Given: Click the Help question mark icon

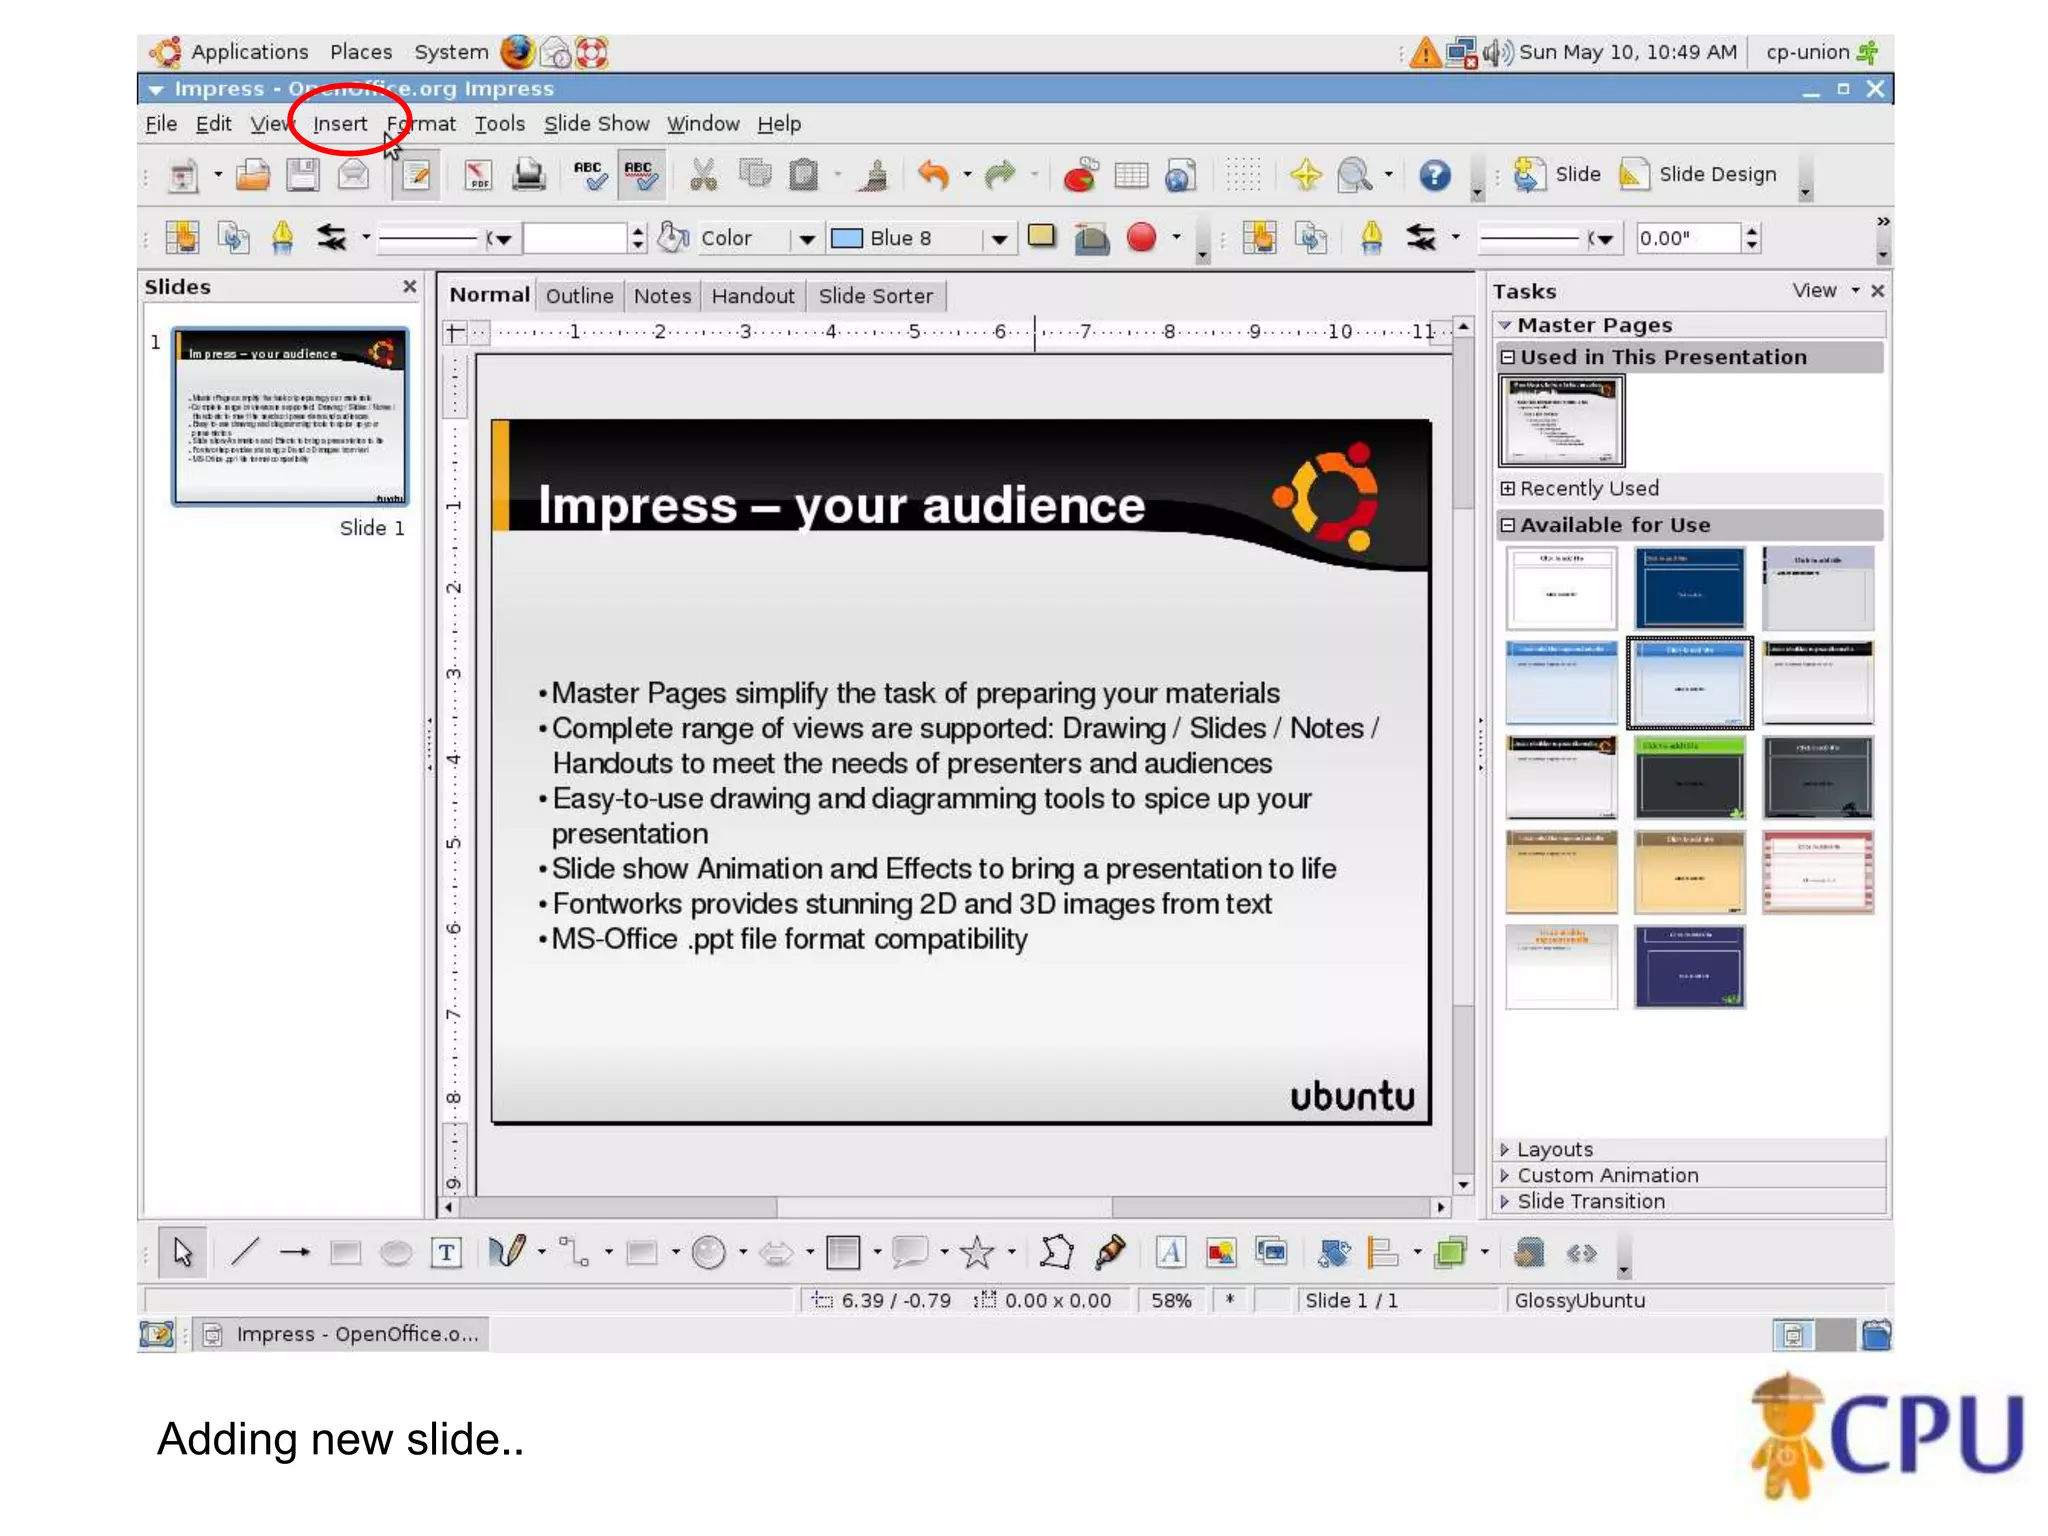Looking at the screenshot, I should pyautogui.click(x=1434, y=175).
